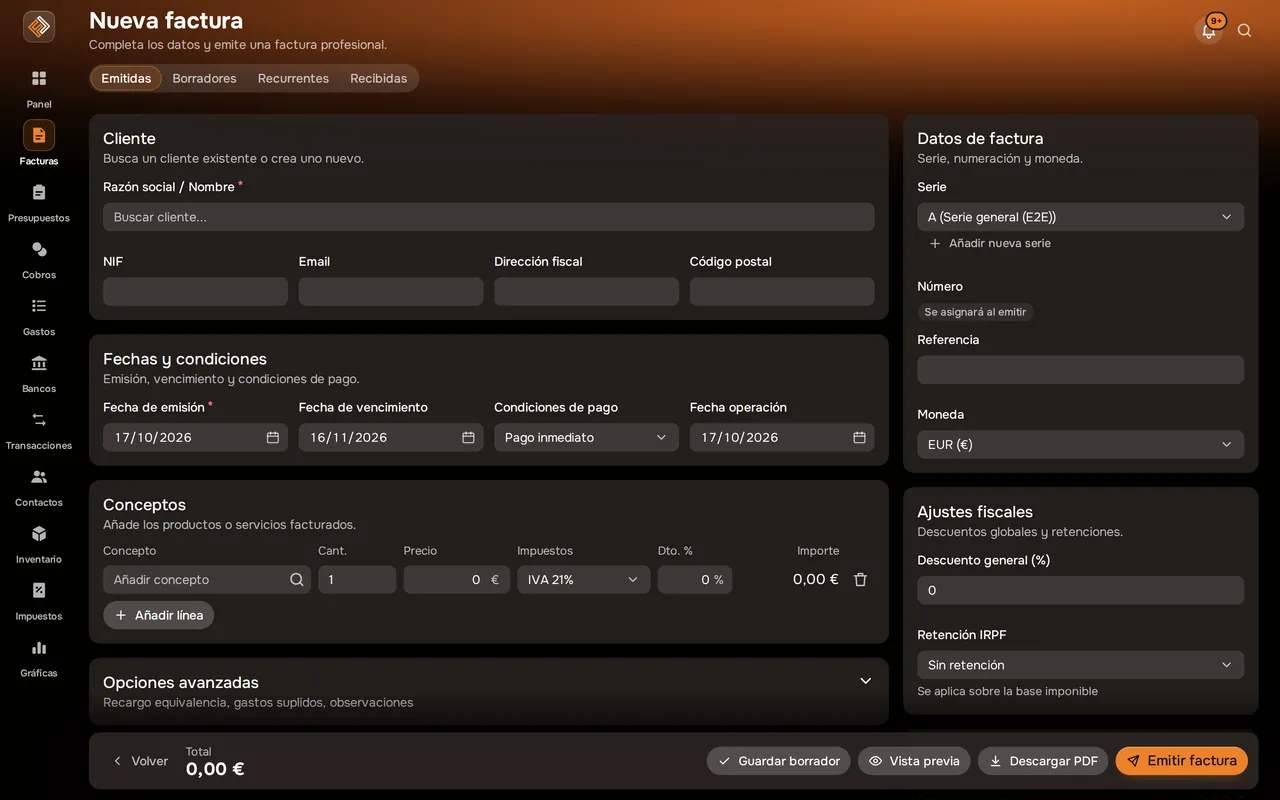Screen dimensions: 1280x800
Task: Go back with the Volver button
Action: tap(140, 761)
